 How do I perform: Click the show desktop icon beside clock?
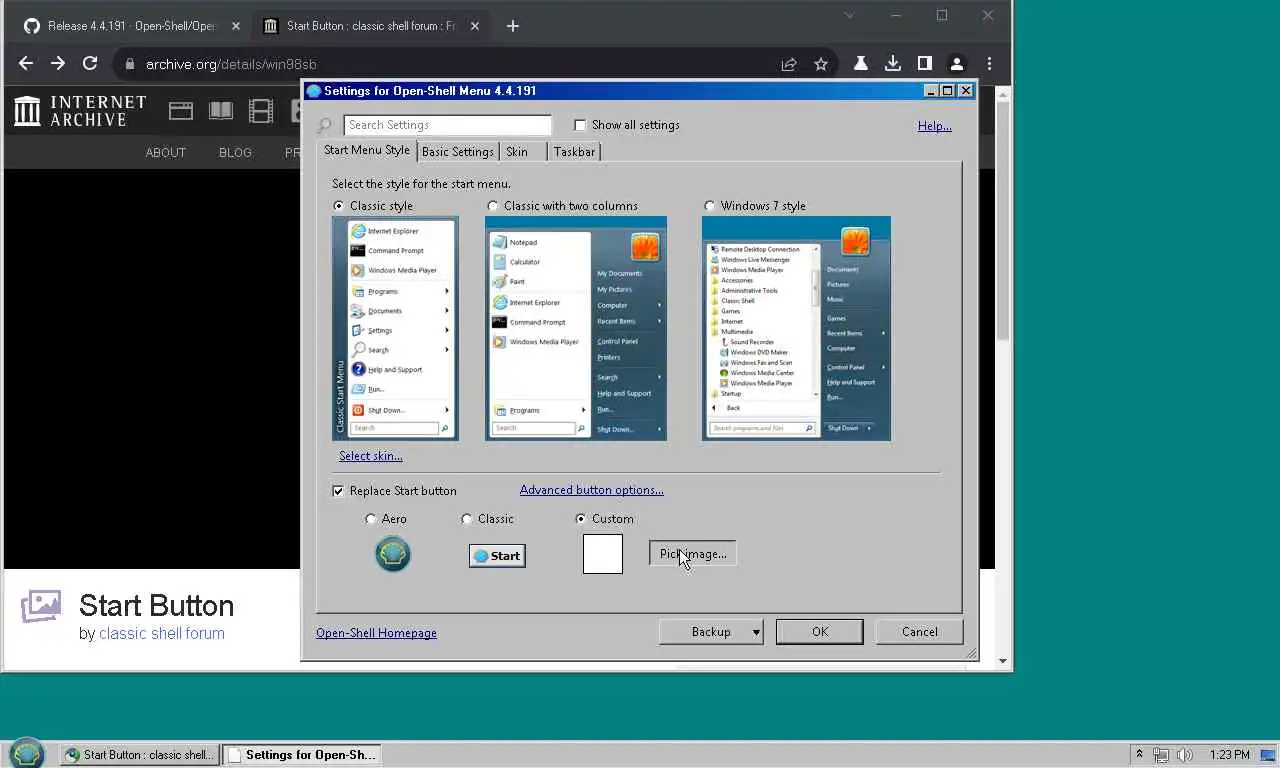(1266, 755)
